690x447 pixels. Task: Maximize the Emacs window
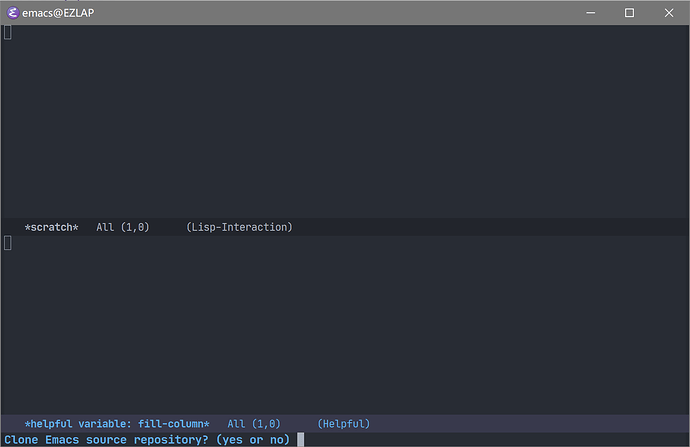[x=629, y=13]
